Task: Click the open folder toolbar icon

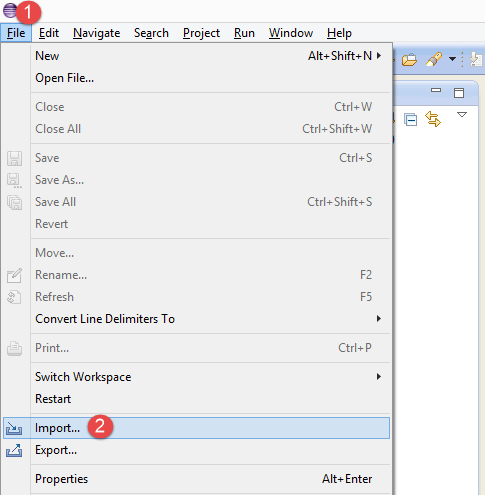Action: (x=409, y=60)
